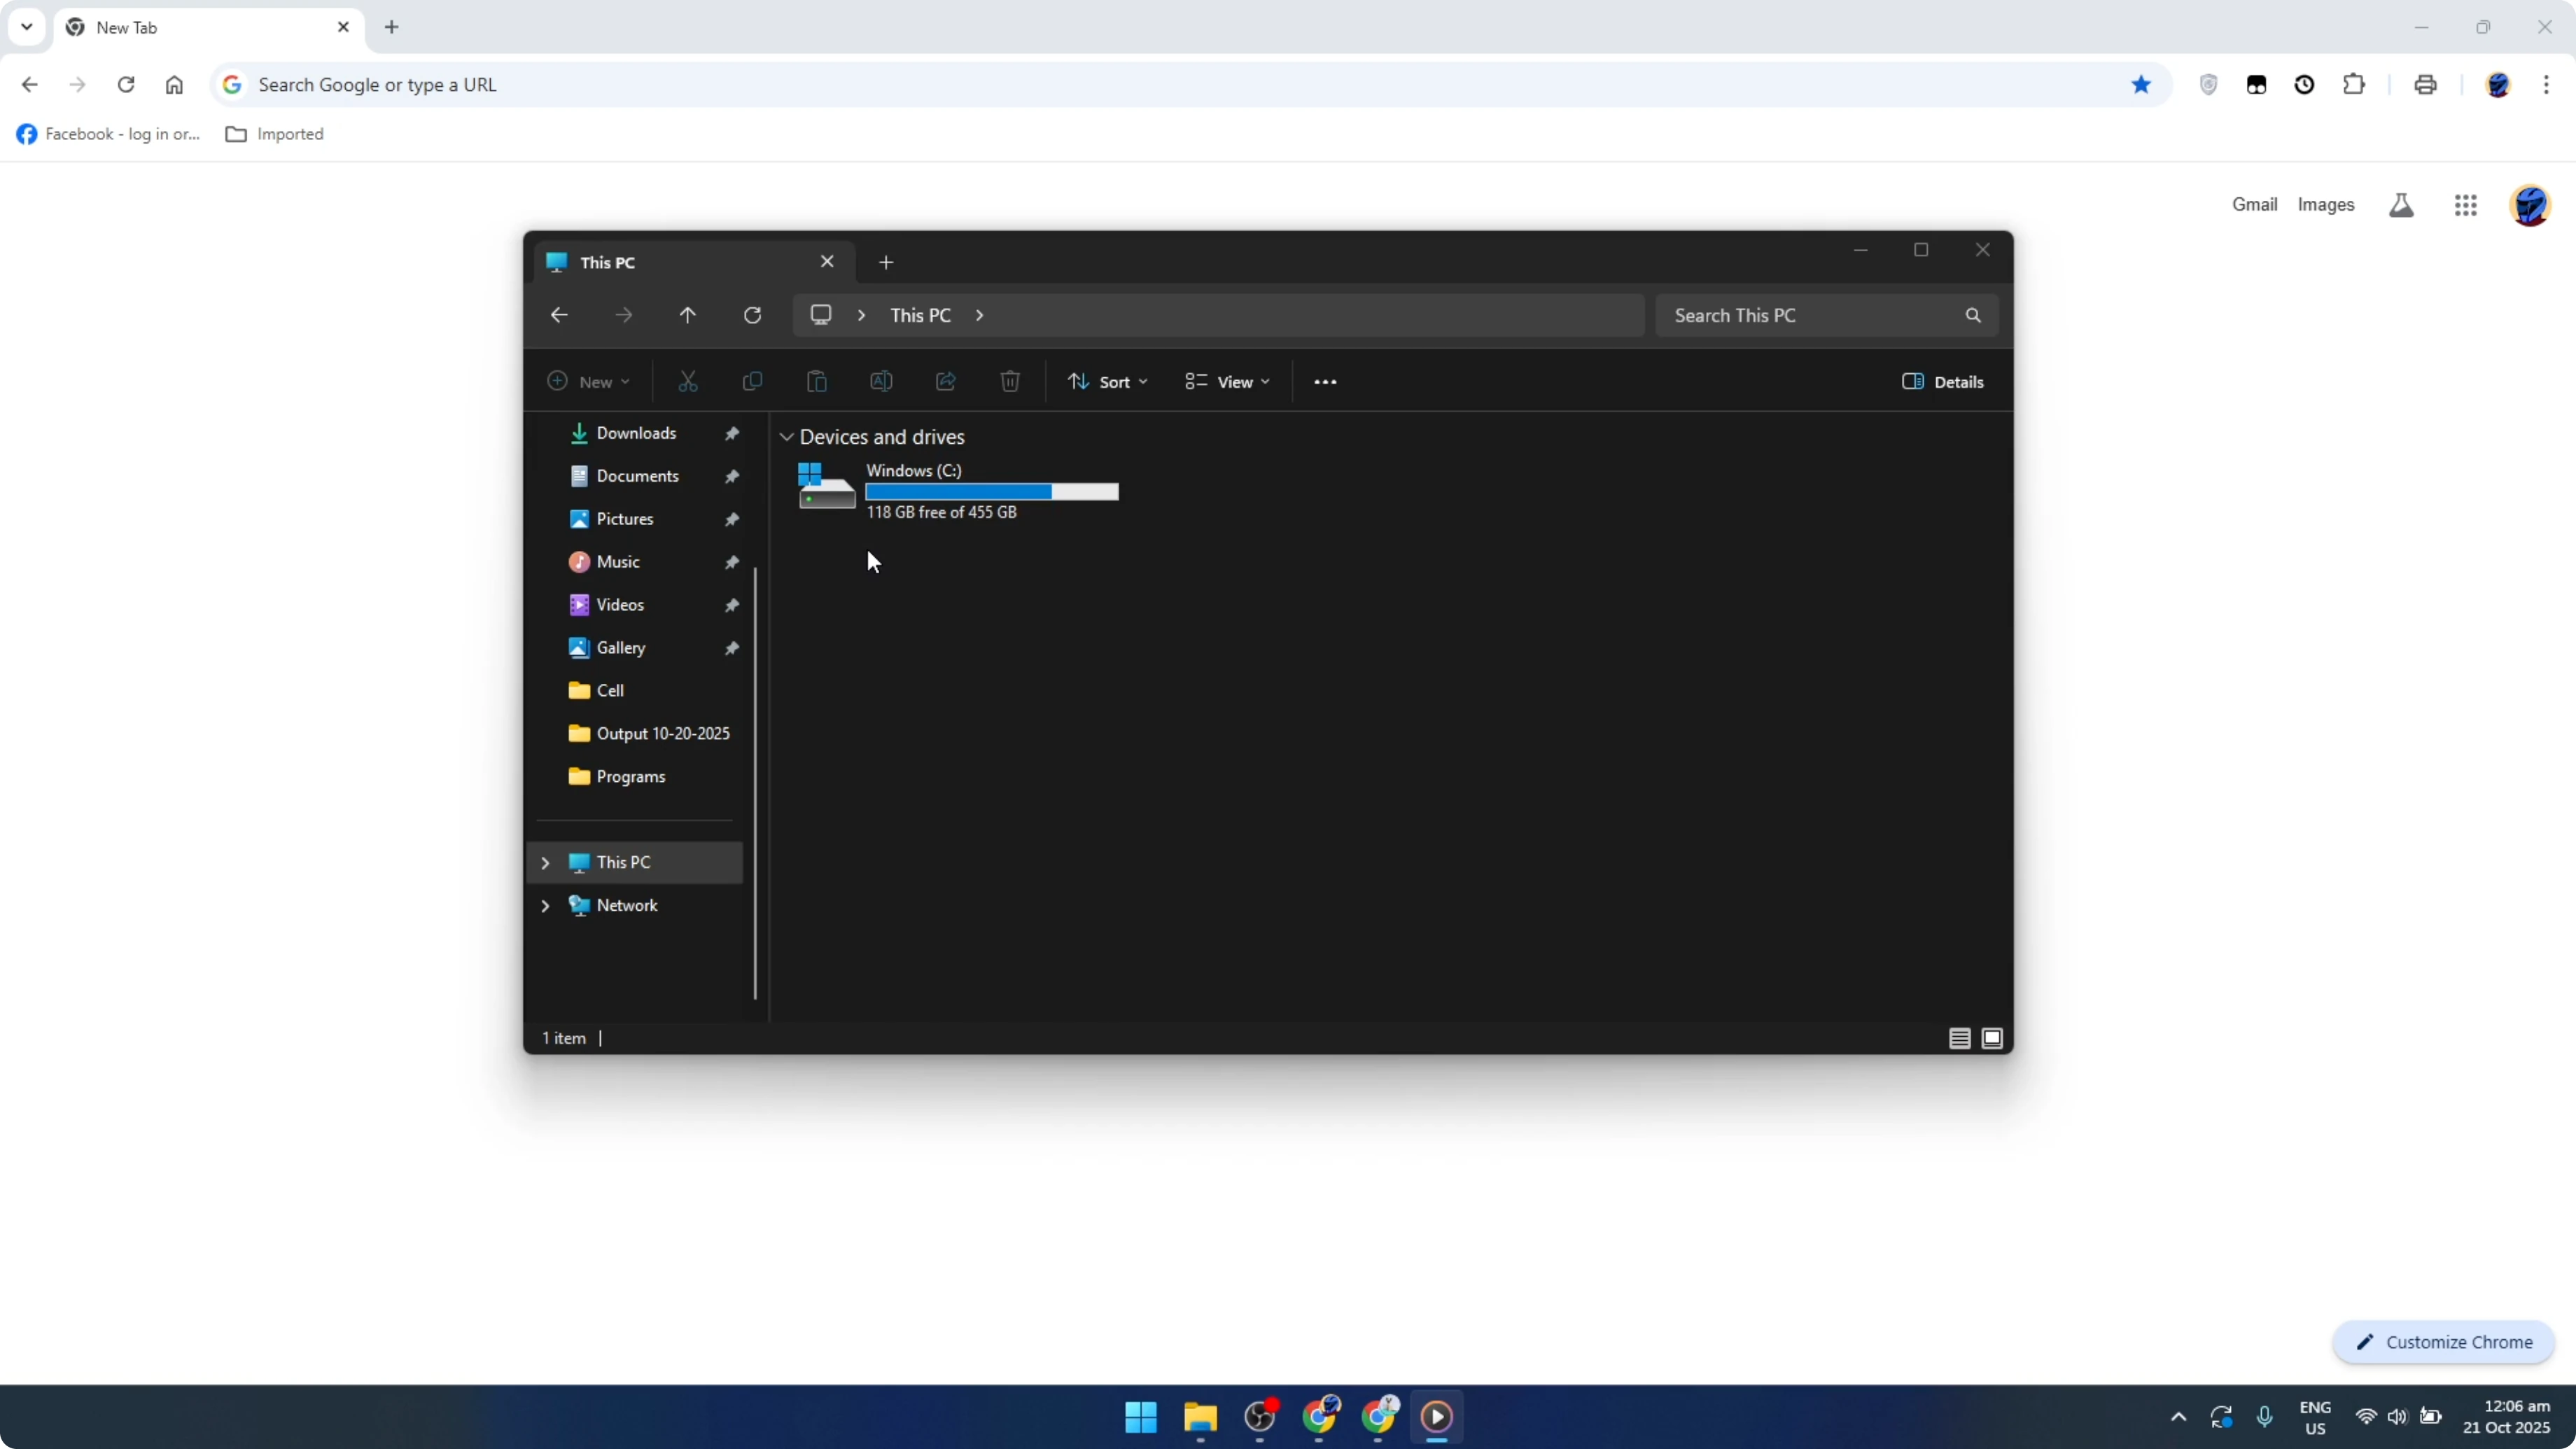
Task: Open the Facebook bookmark
Action: (x=108, y=134)
